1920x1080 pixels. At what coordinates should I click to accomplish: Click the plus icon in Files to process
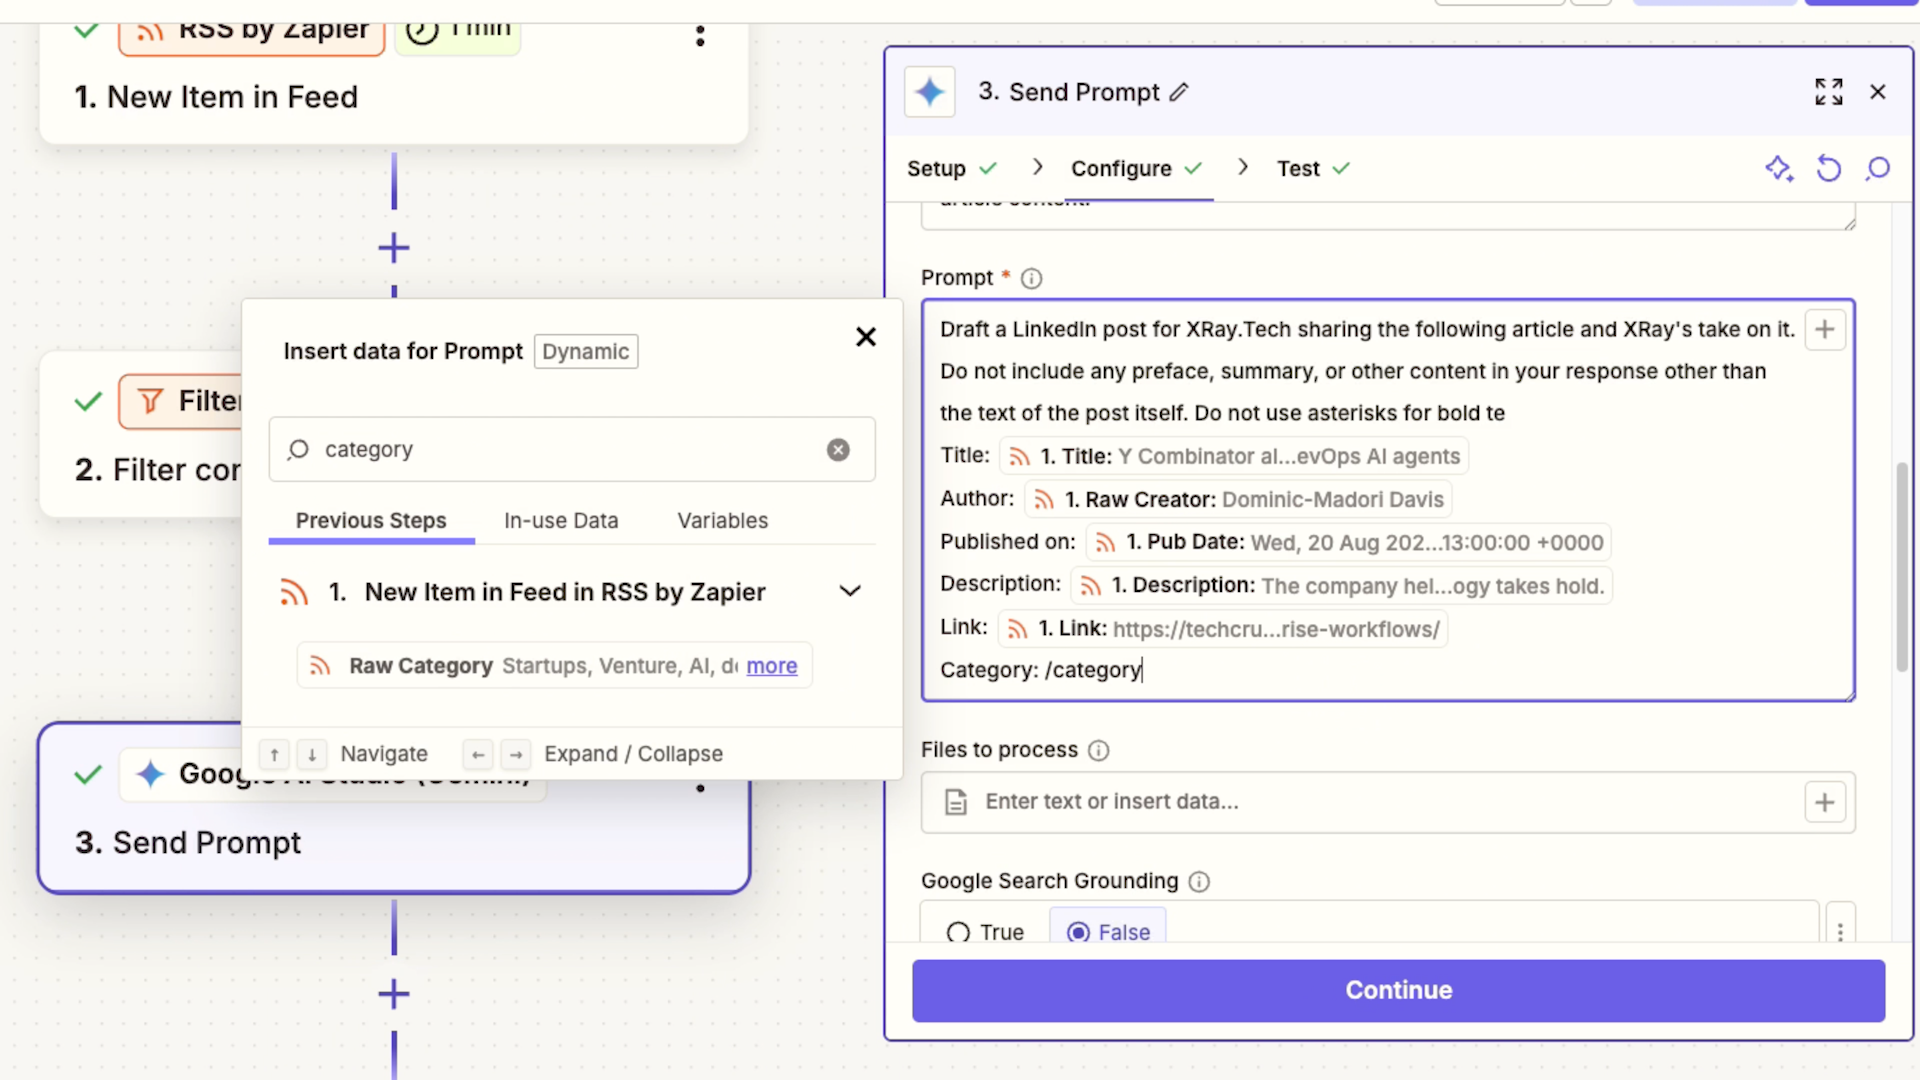[1824, 801]
